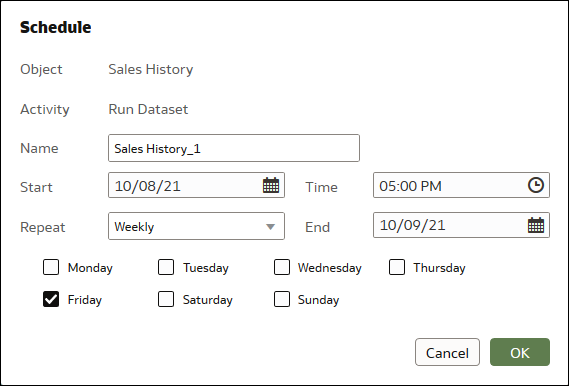Click the Start label
Screen dimensions: 569x386
(36, 187)
